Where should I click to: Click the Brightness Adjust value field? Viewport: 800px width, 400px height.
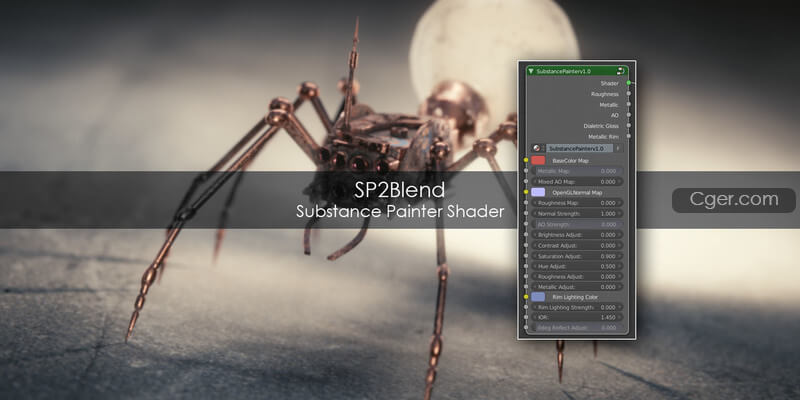point(577,235)
